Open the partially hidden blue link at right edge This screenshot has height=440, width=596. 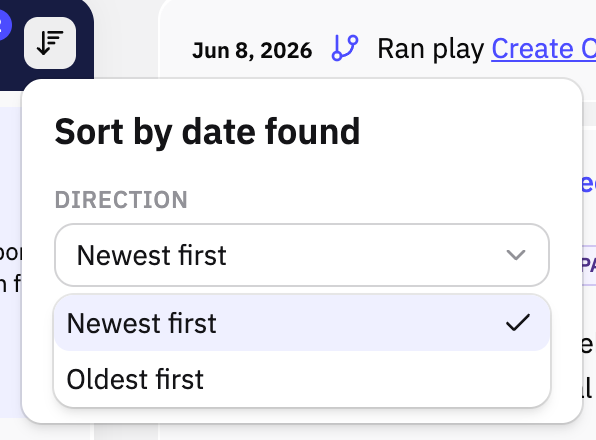589,184
